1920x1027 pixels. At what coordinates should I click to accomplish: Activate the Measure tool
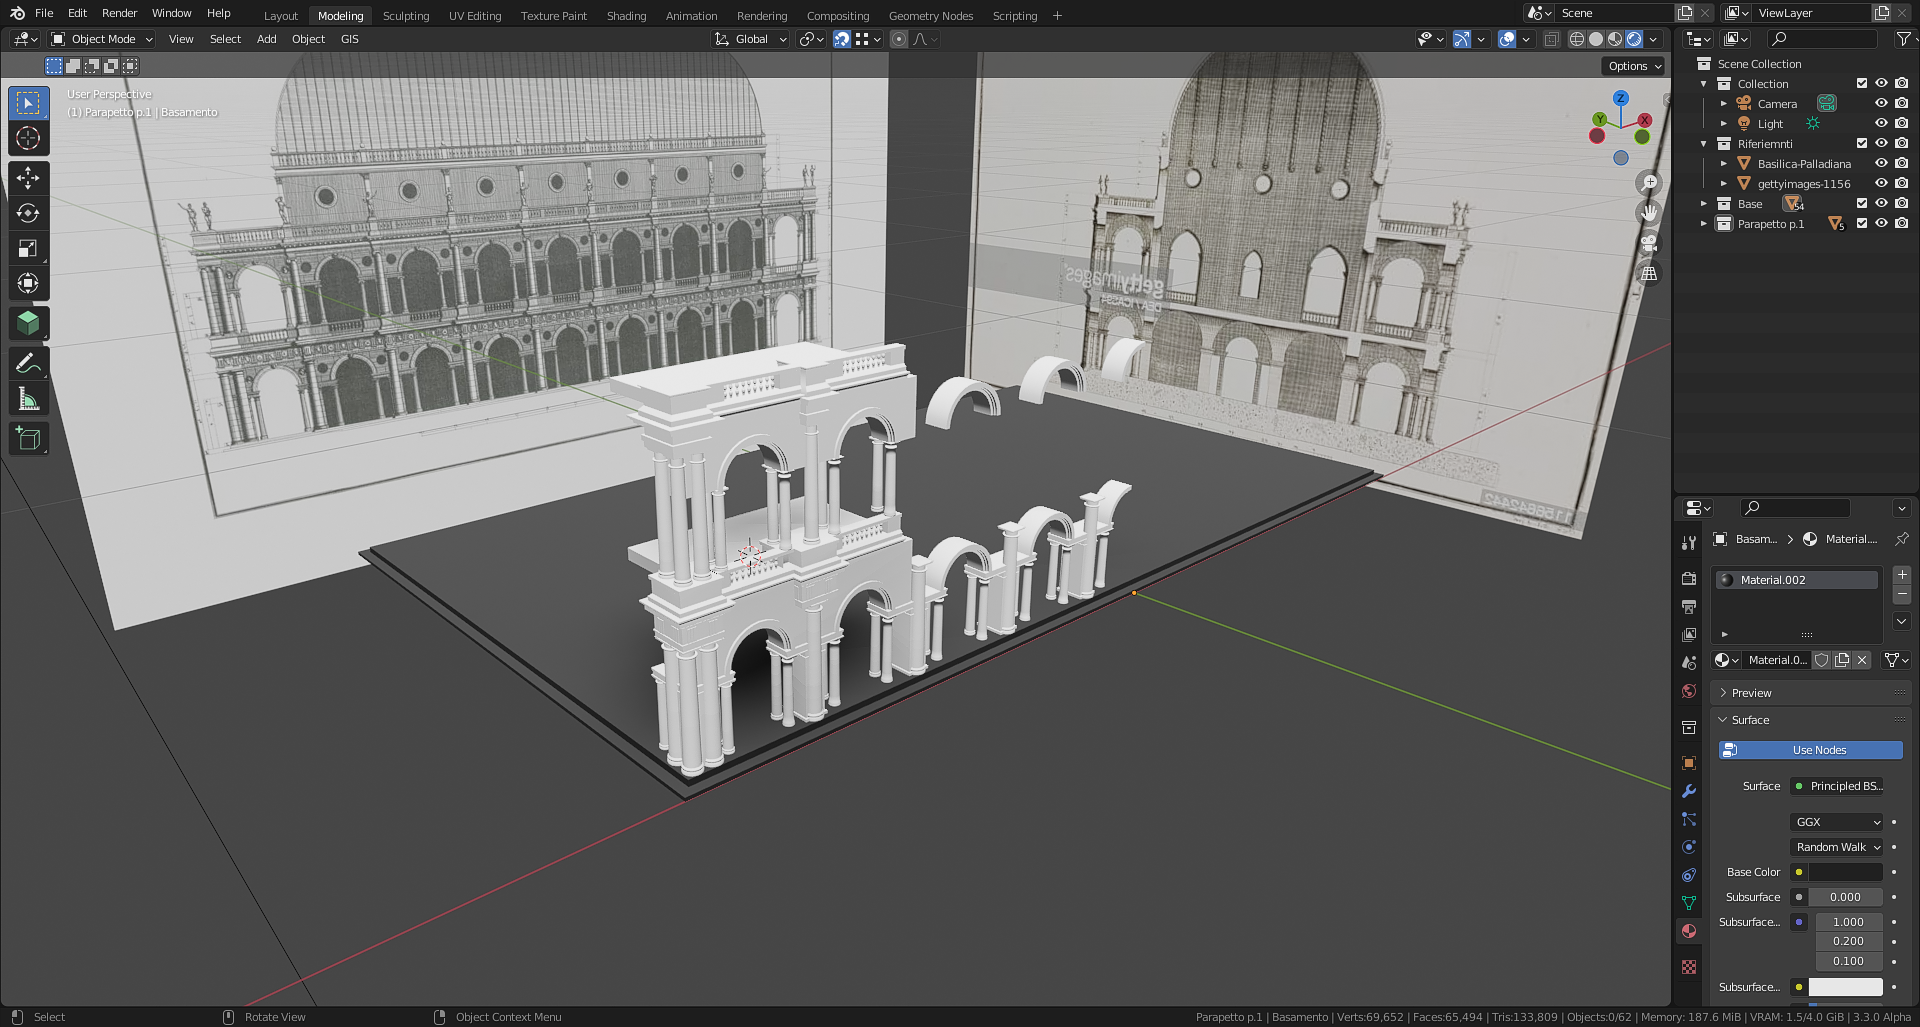pyautogui.click(x=28, y=399)
